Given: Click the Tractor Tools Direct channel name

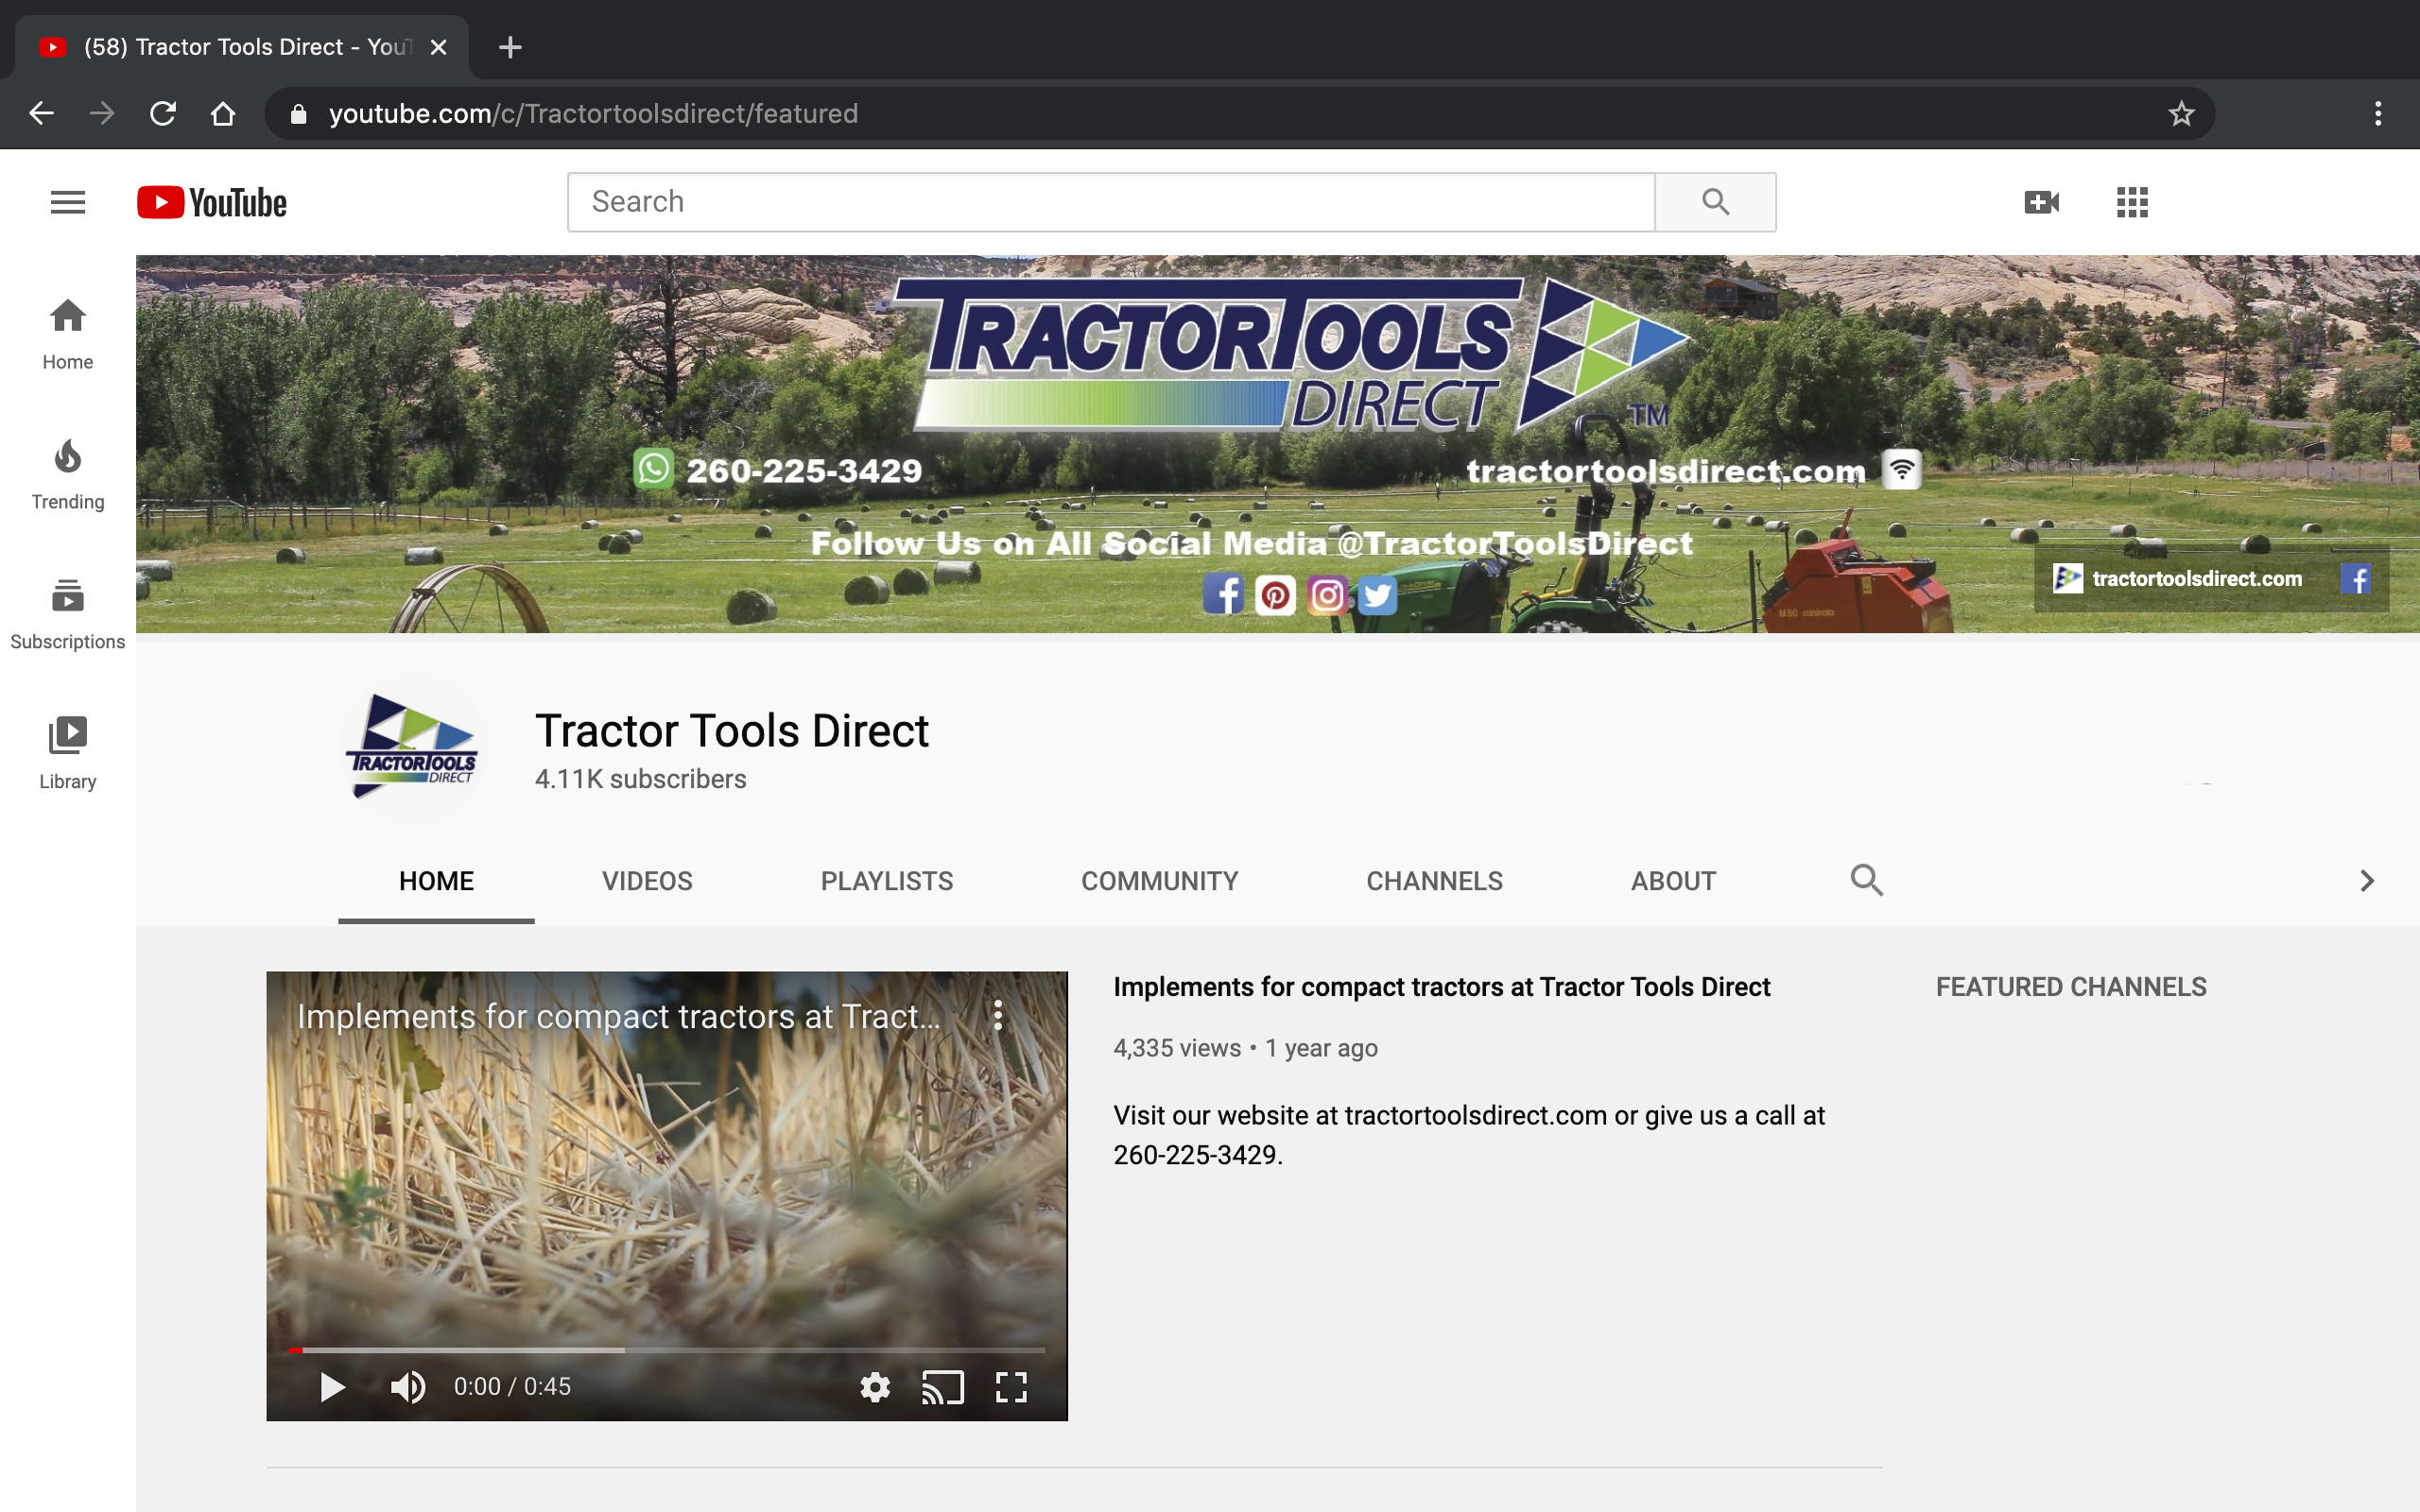Looking at the screenshot, I should (732, 731).
